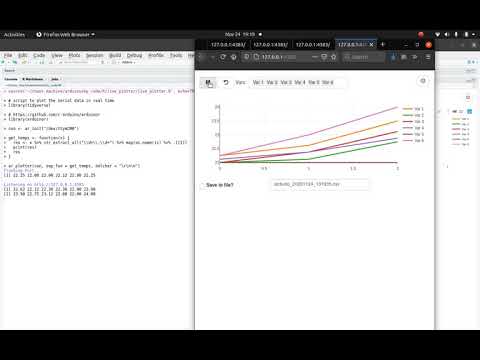The image size is (480, 360).
Task: Click the Var 1 tag in the Vars selector
Action: click(258, 82)
